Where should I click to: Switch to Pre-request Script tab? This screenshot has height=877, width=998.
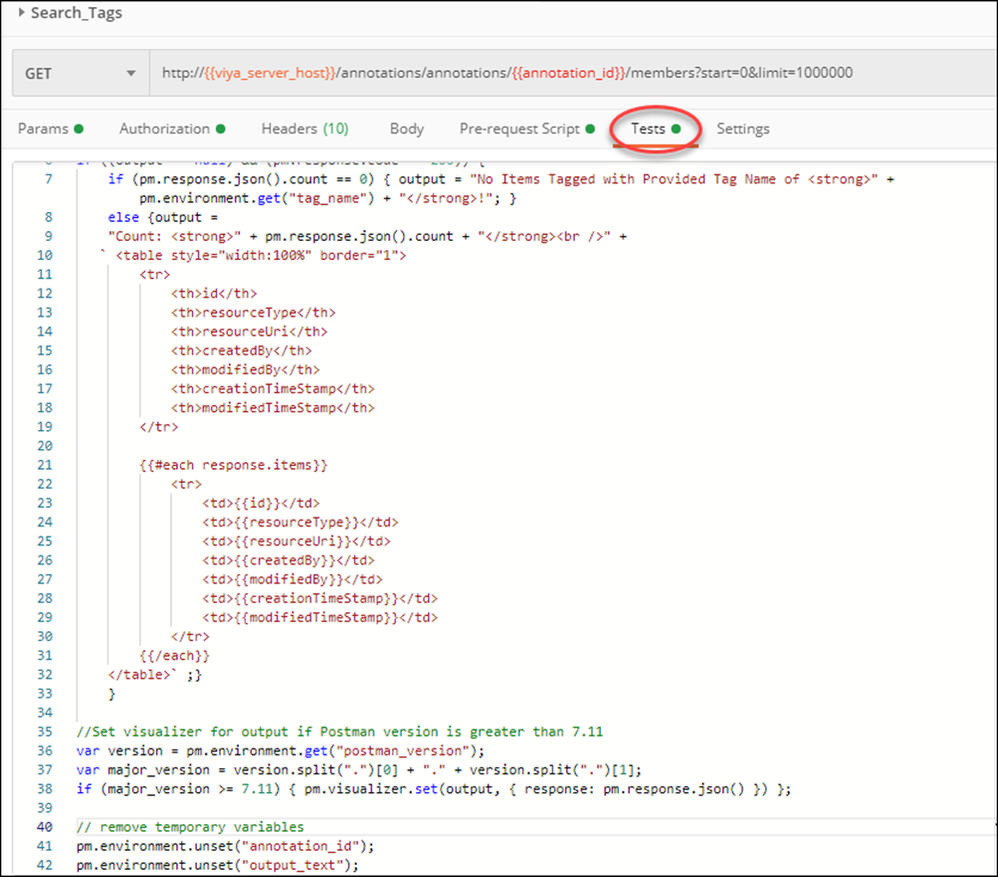point(527,129)
